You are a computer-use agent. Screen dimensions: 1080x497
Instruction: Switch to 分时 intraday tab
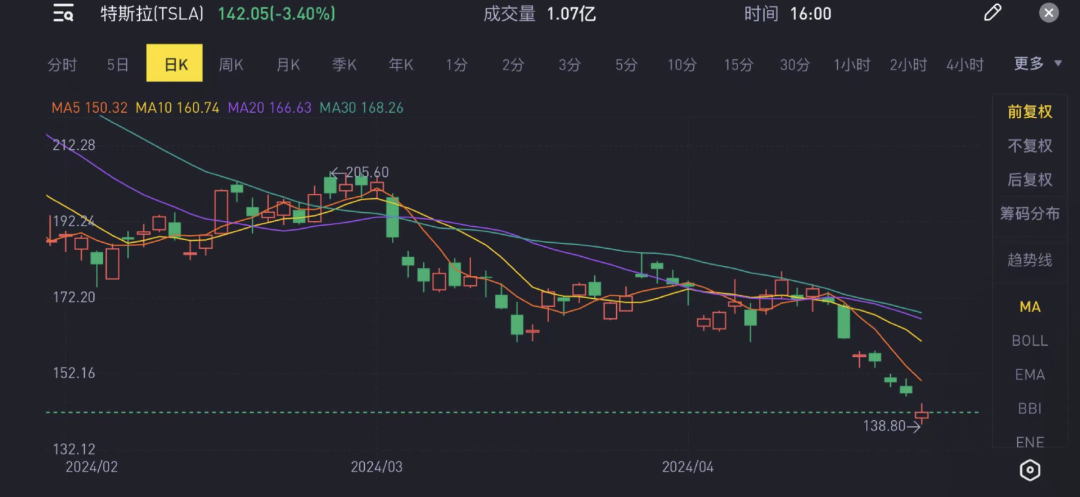(62, 64)
